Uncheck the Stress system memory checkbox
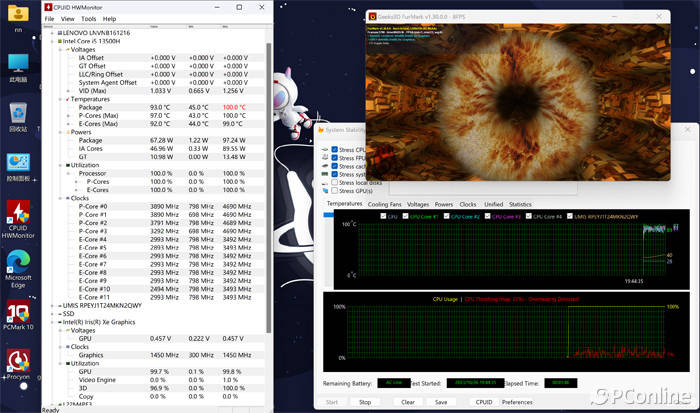Screen dimensions: 700x413 pos(334,174)
